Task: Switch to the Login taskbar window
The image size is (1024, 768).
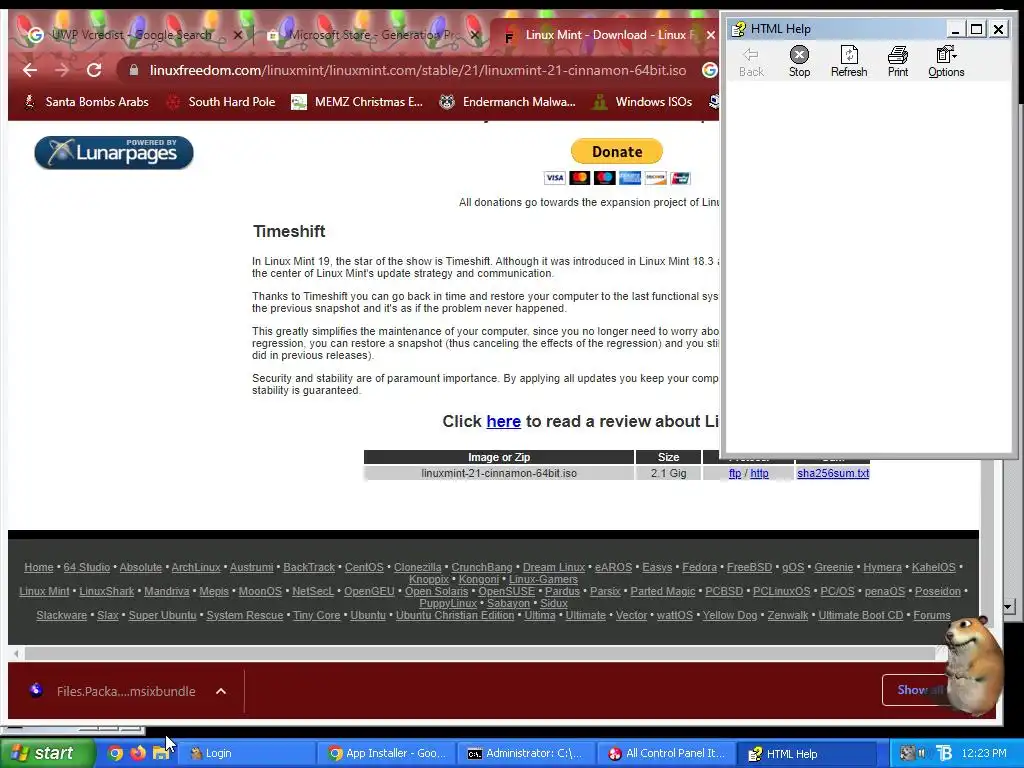Action: 245,754
